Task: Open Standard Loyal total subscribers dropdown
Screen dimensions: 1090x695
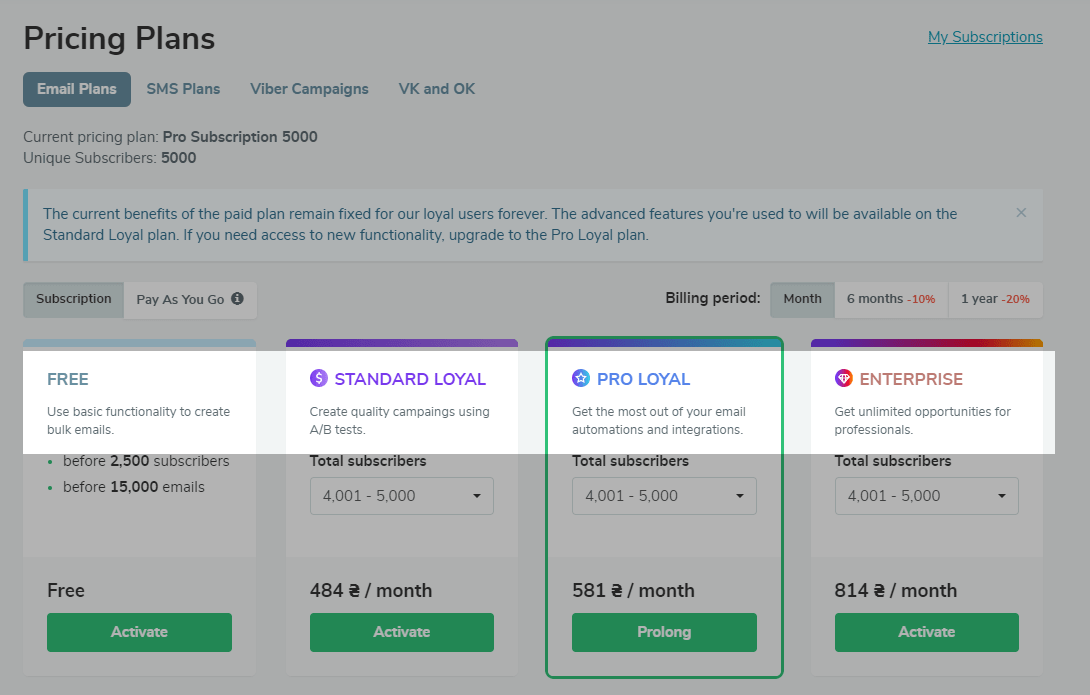Action: click(402, 496)
